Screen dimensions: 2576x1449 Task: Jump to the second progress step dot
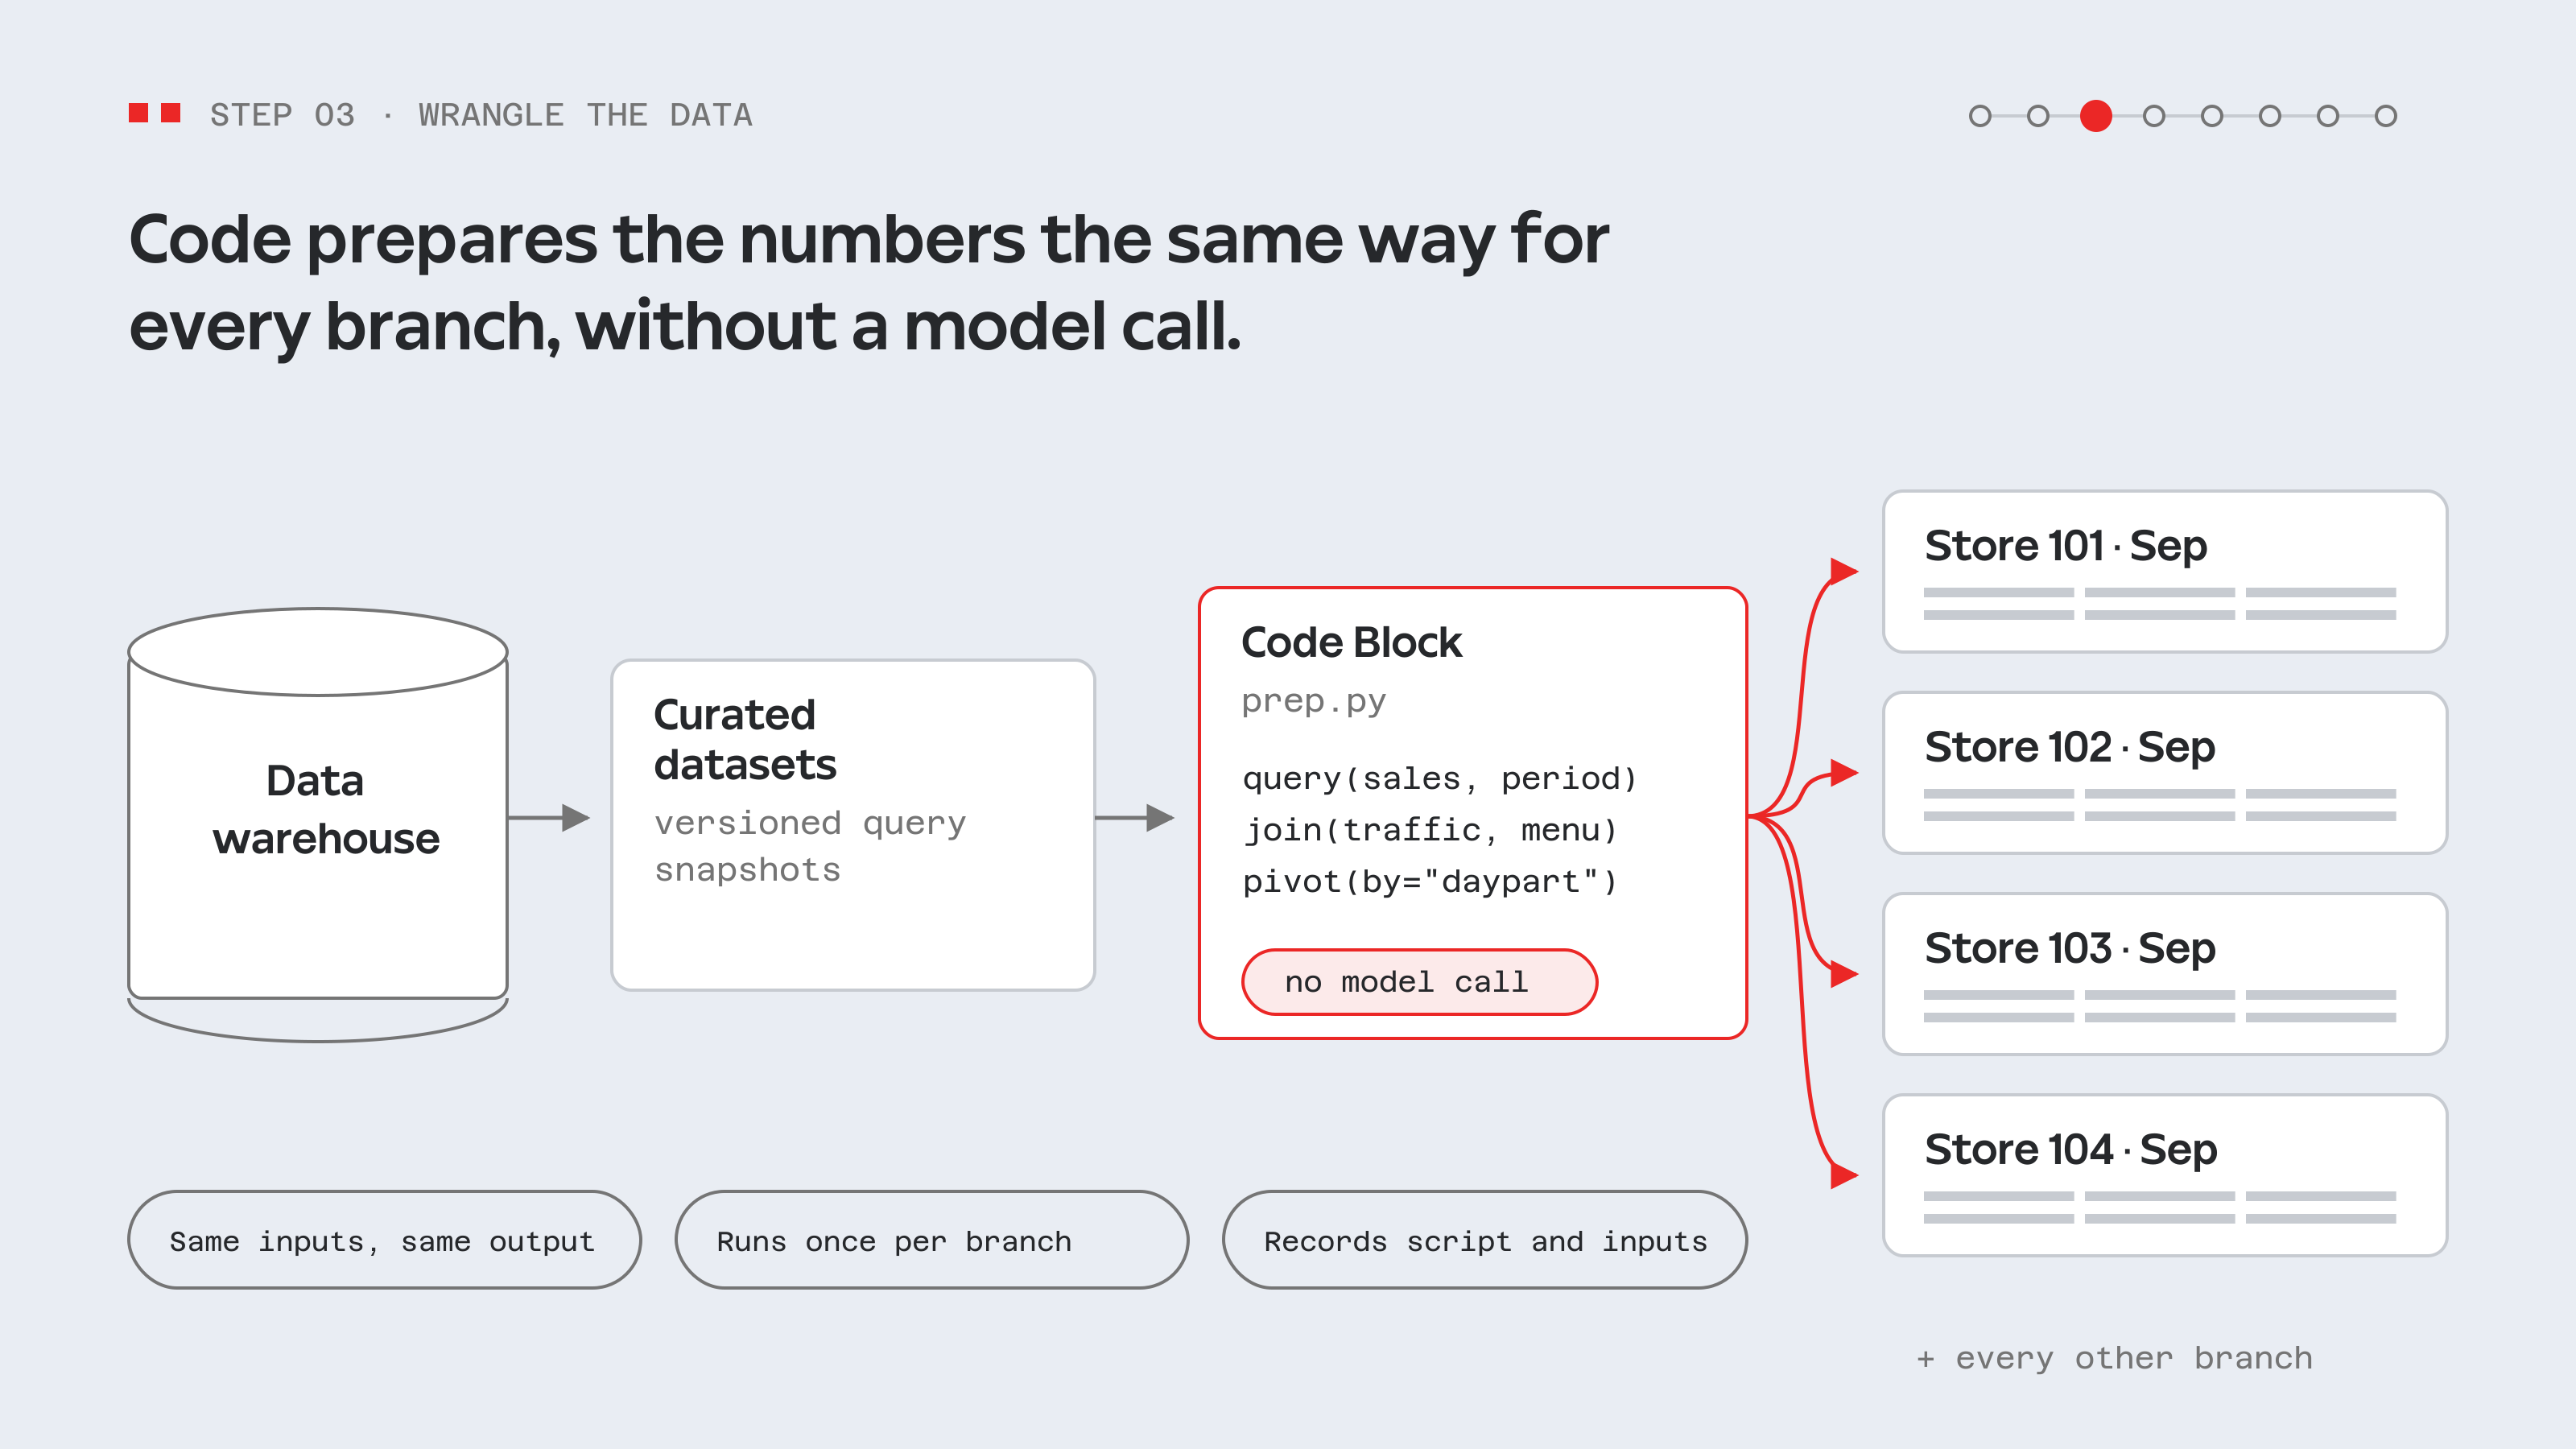[x=2038, y=116]
